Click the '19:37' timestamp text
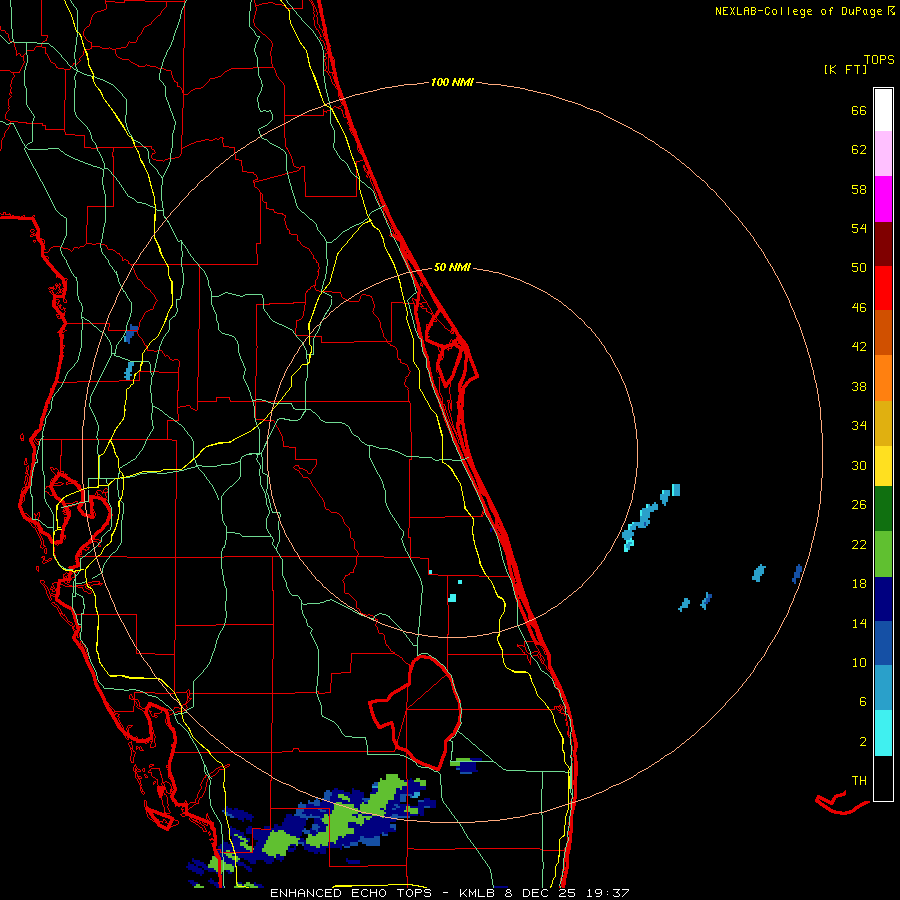The image size is (900, 900). click(608, 893)
